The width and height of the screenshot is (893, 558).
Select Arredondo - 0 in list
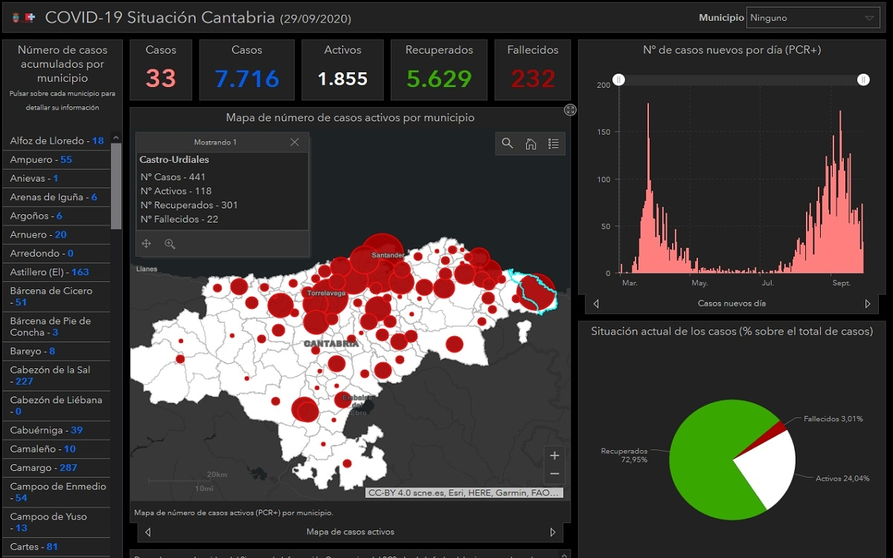pos(56,253)
